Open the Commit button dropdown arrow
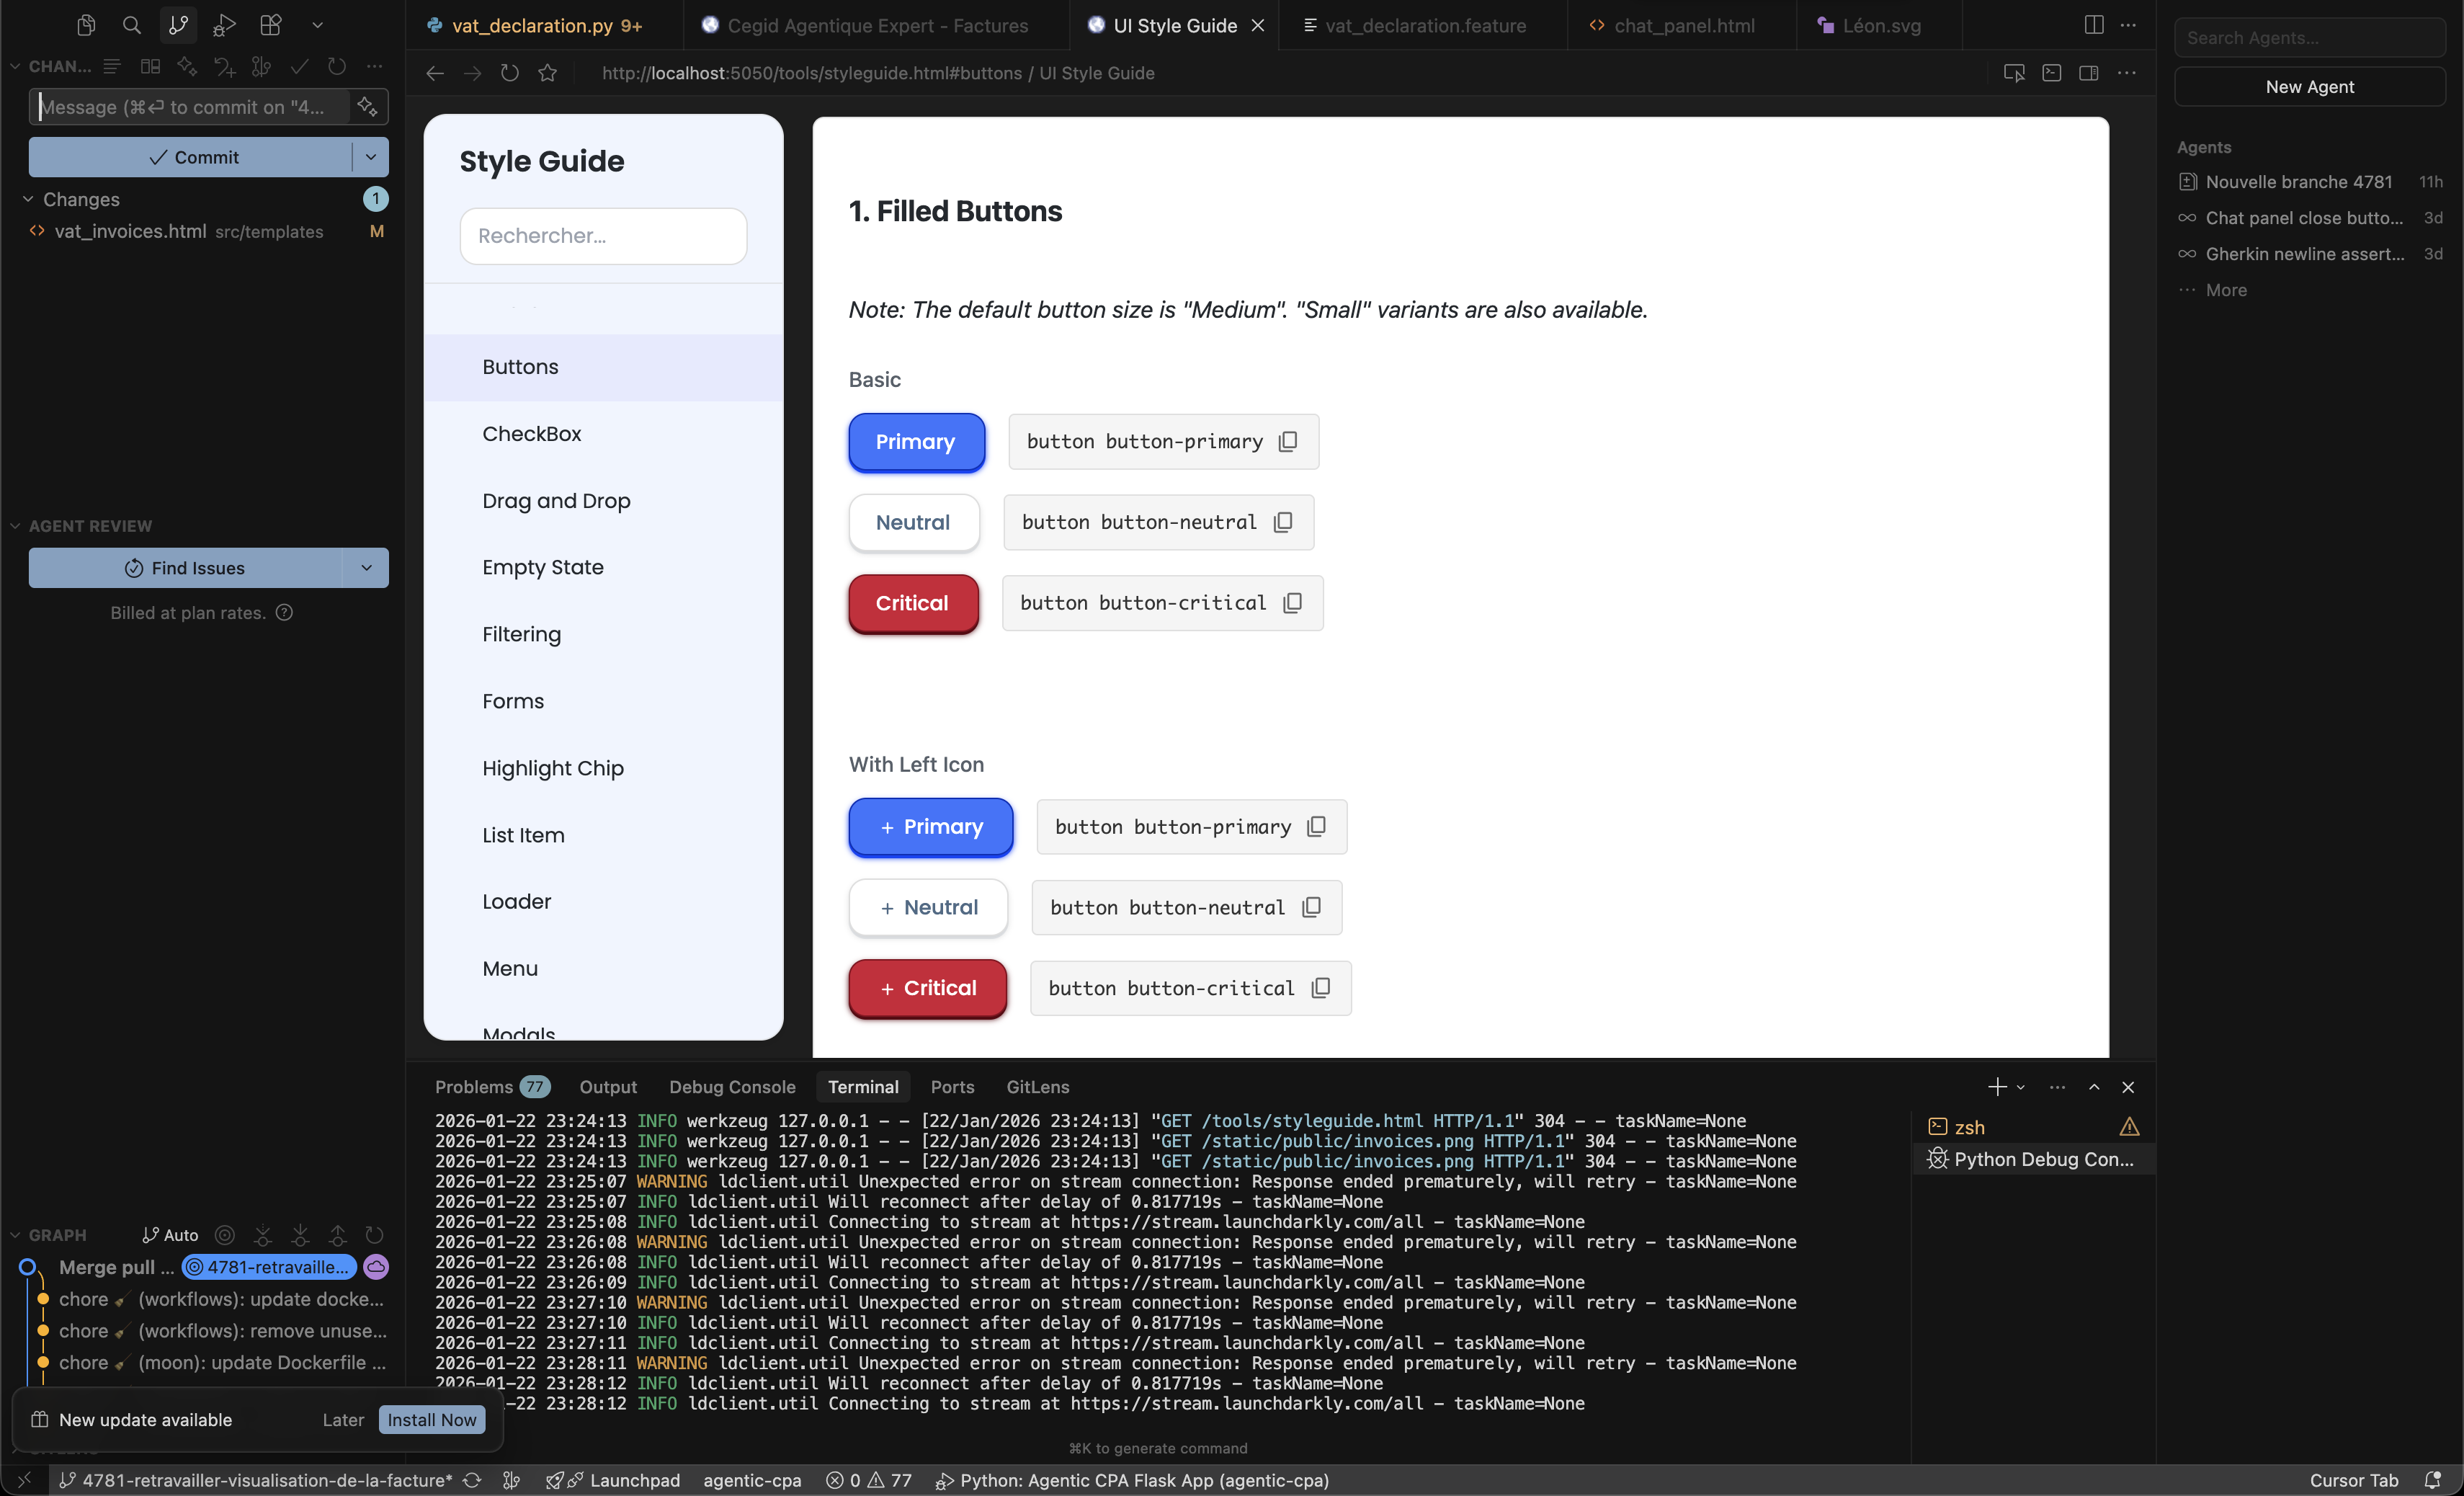The width and height of the screenshot is (2464, 1496). pyautogui.click(x=371, y=157)
